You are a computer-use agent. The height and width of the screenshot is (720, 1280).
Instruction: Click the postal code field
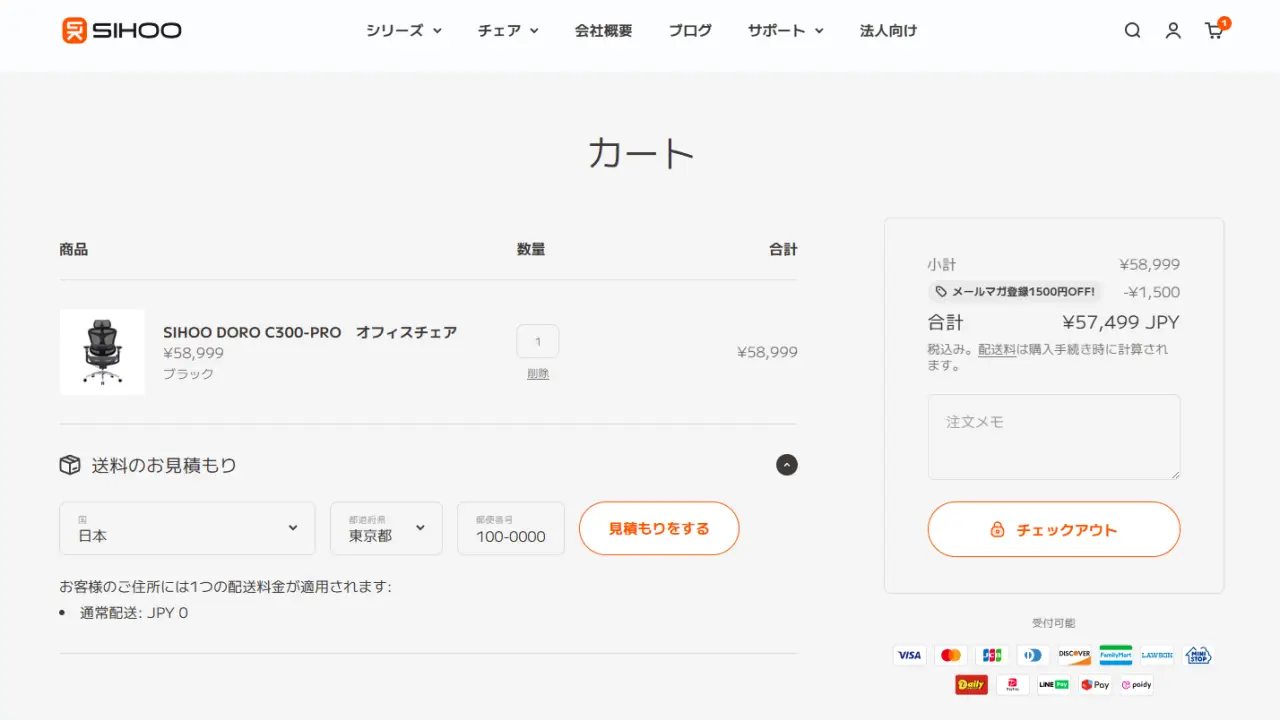tap(511, 528)
